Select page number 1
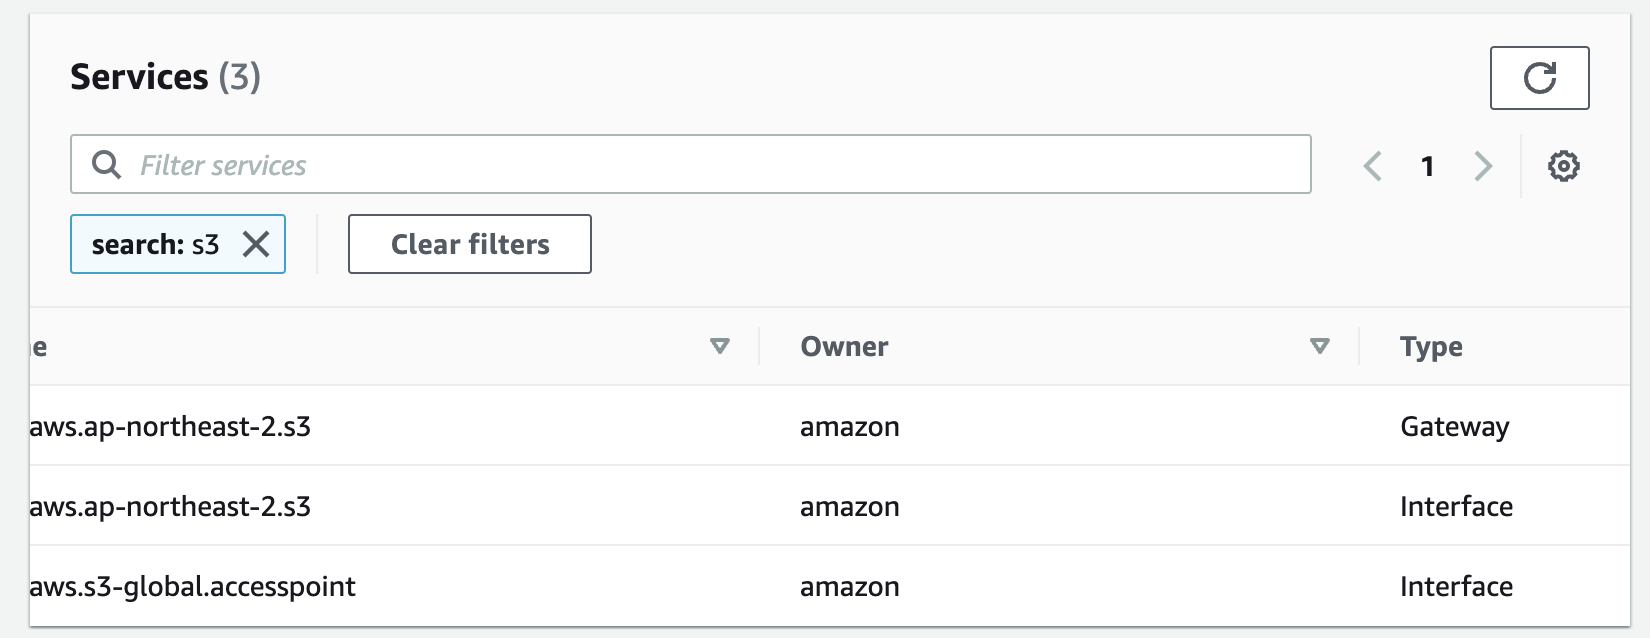This screenshot has width=1650, height=638. [1428, 166]
